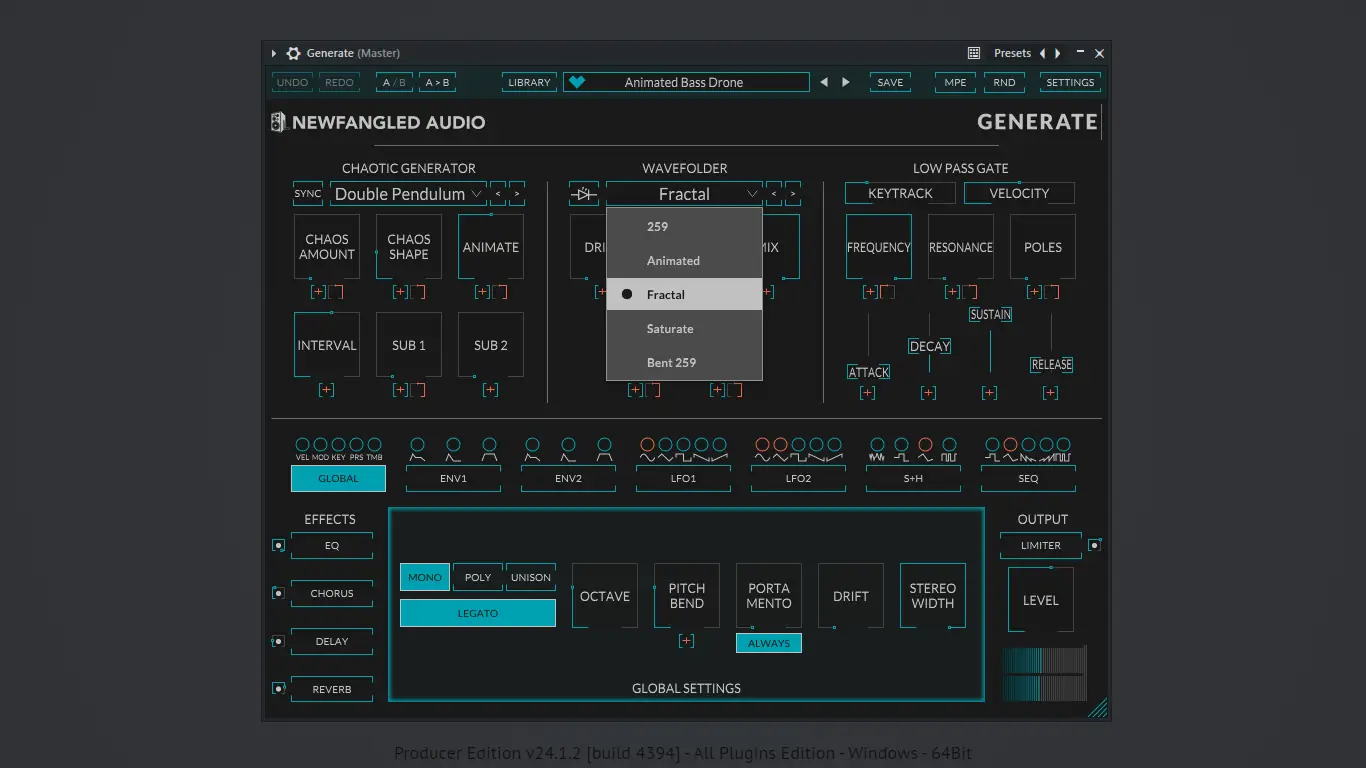Image resolution: width=1366 pixels, height=768 pixels.
Task: Enable the Limiter power toggle
Action: pos(1095,545)
